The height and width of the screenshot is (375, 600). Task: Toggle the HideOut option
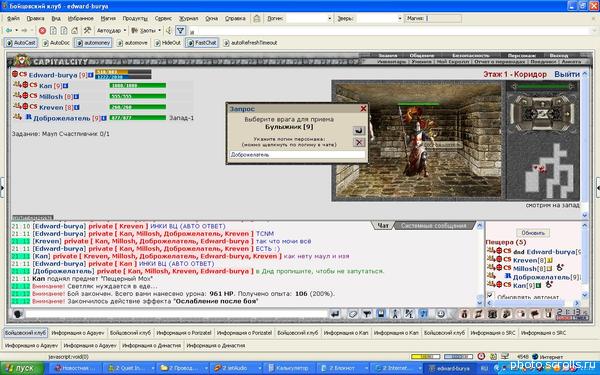[x=167, y=43]
